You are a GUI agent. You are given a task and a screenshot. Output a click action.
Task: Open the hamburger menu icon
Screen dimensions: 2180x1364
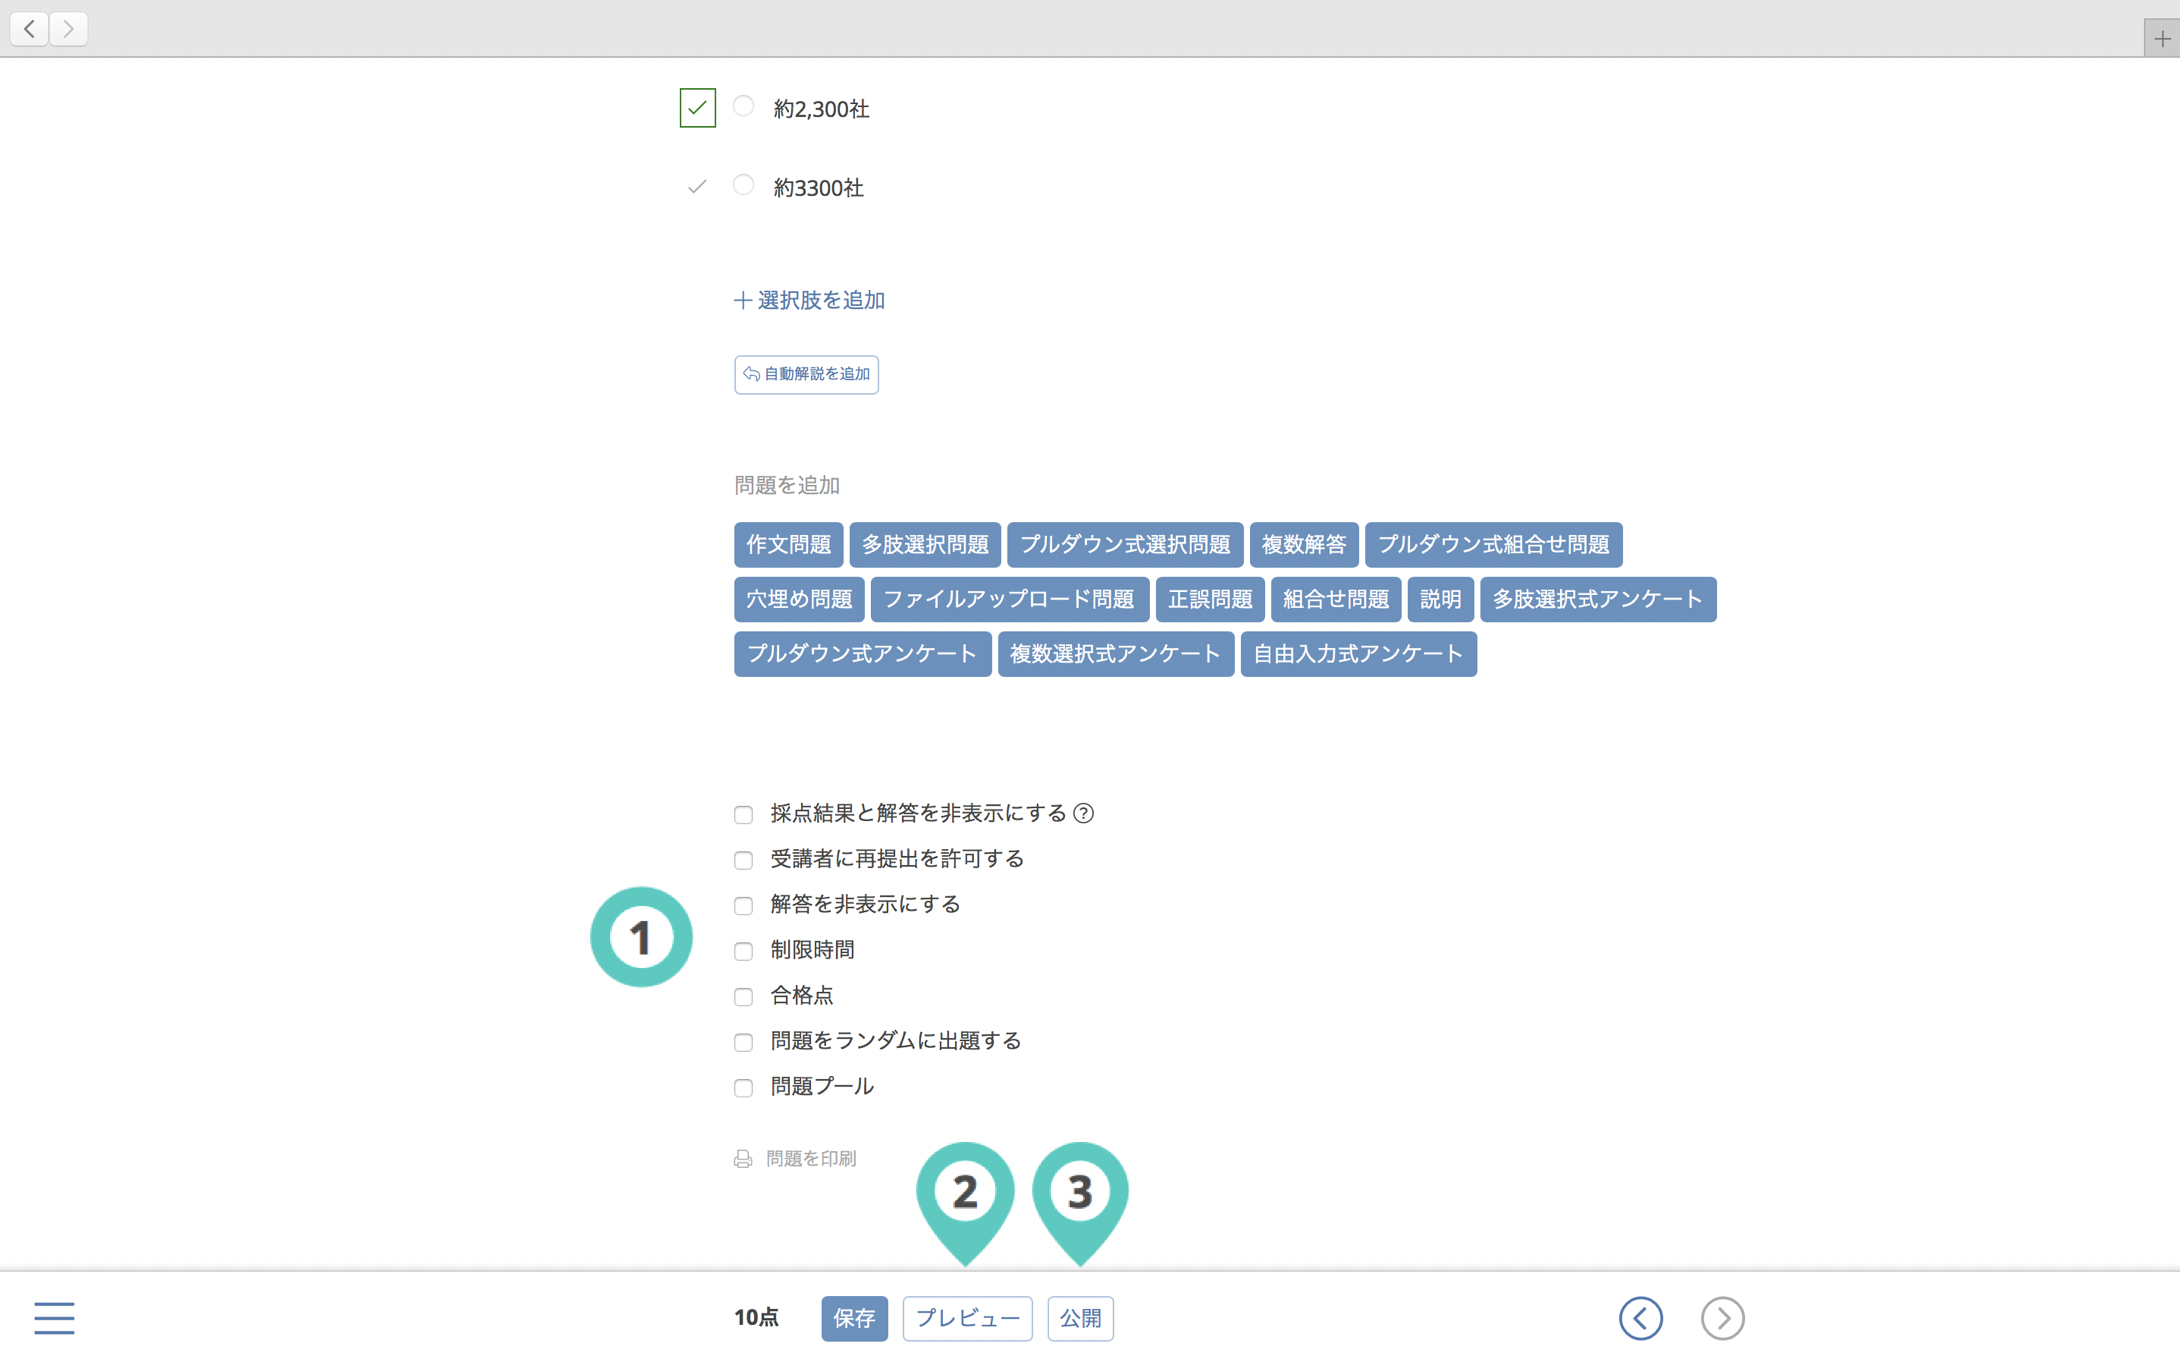click(54, 1318)
